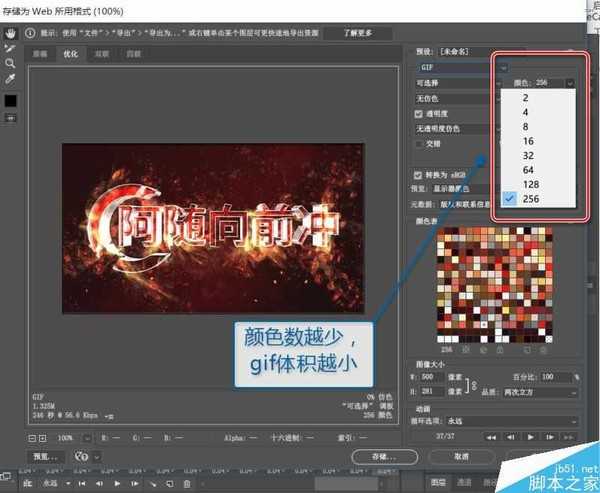The image size is (600, 493).
Task: Select the Zoom magnifier tool
Action: point(12,62)
